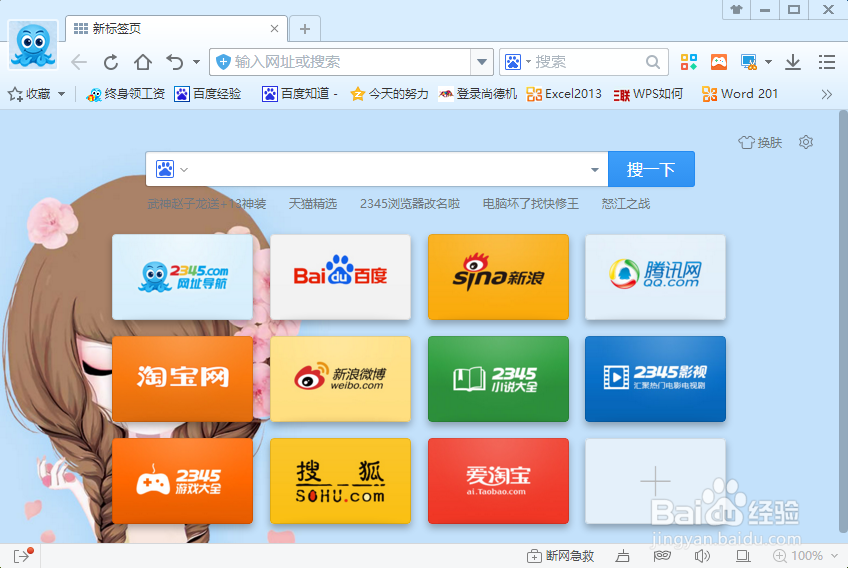
Task: Click the main page search input
Action: coord(377,169)
